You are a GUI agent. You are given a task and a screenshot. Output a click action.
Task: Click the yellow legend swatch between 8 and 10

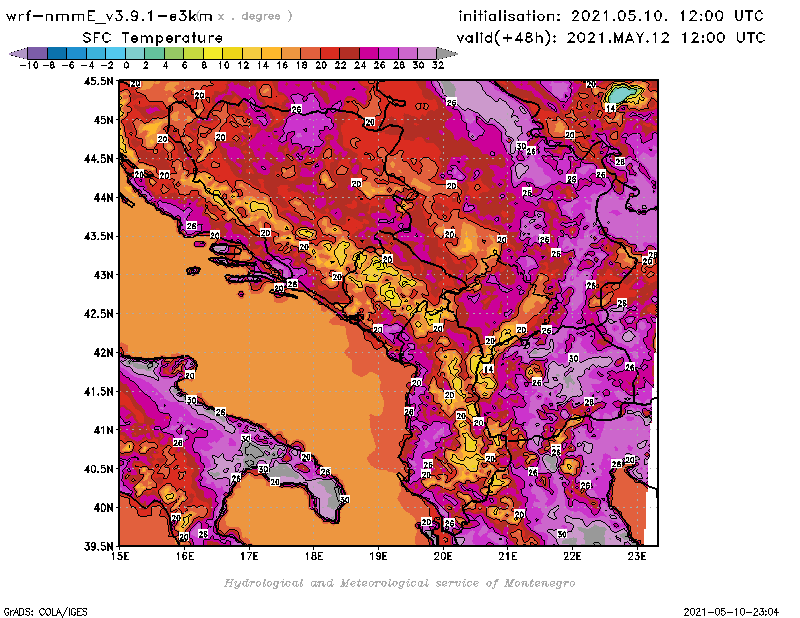click(x=213, y=53)
